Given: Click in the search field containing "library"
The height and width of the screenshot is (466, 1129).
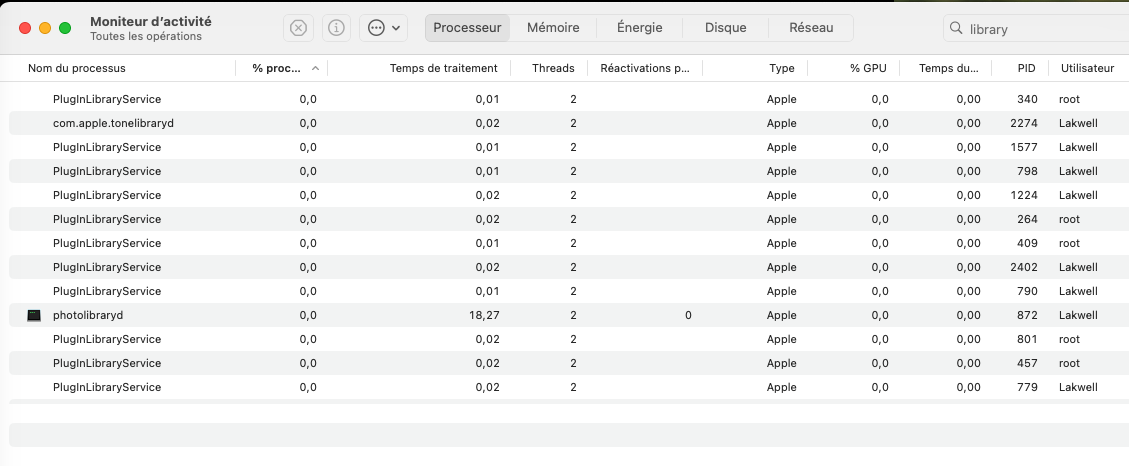Looking at the screenshot, I should click(1040, 29).
